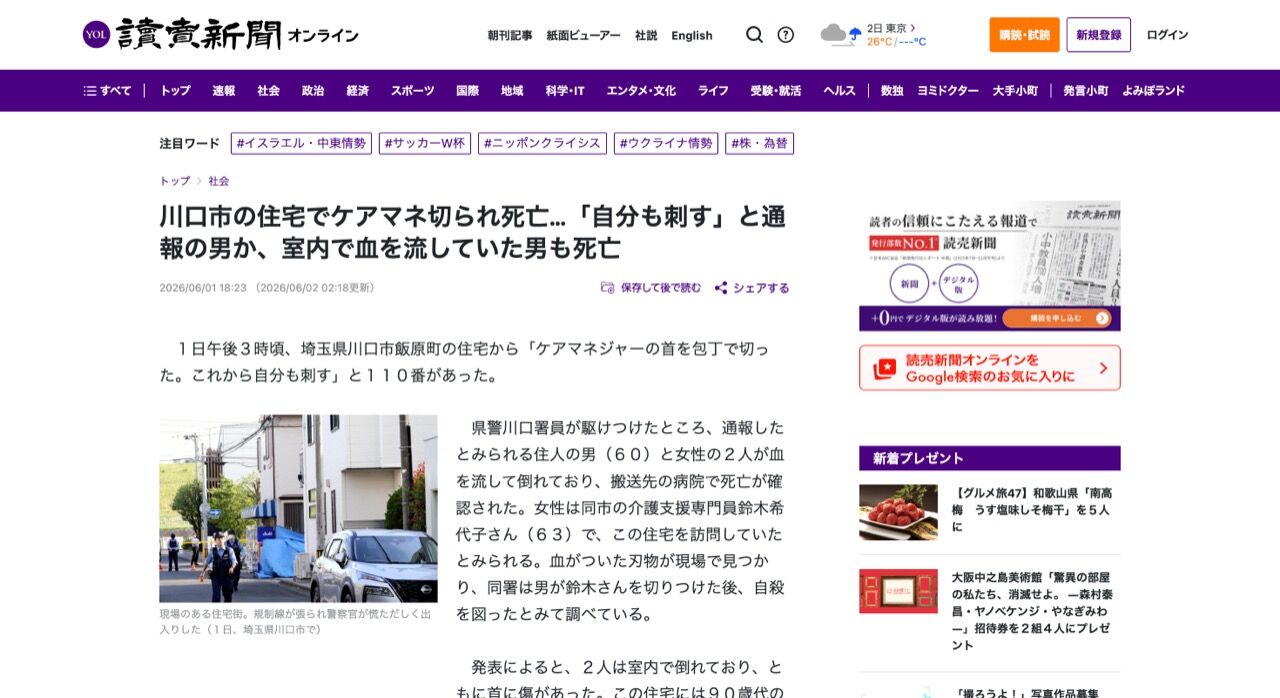Image resolution: width=1280 pixels, height=698 pixels.
Task: Select the 社会 navigation tab
Action: (268, 91)
